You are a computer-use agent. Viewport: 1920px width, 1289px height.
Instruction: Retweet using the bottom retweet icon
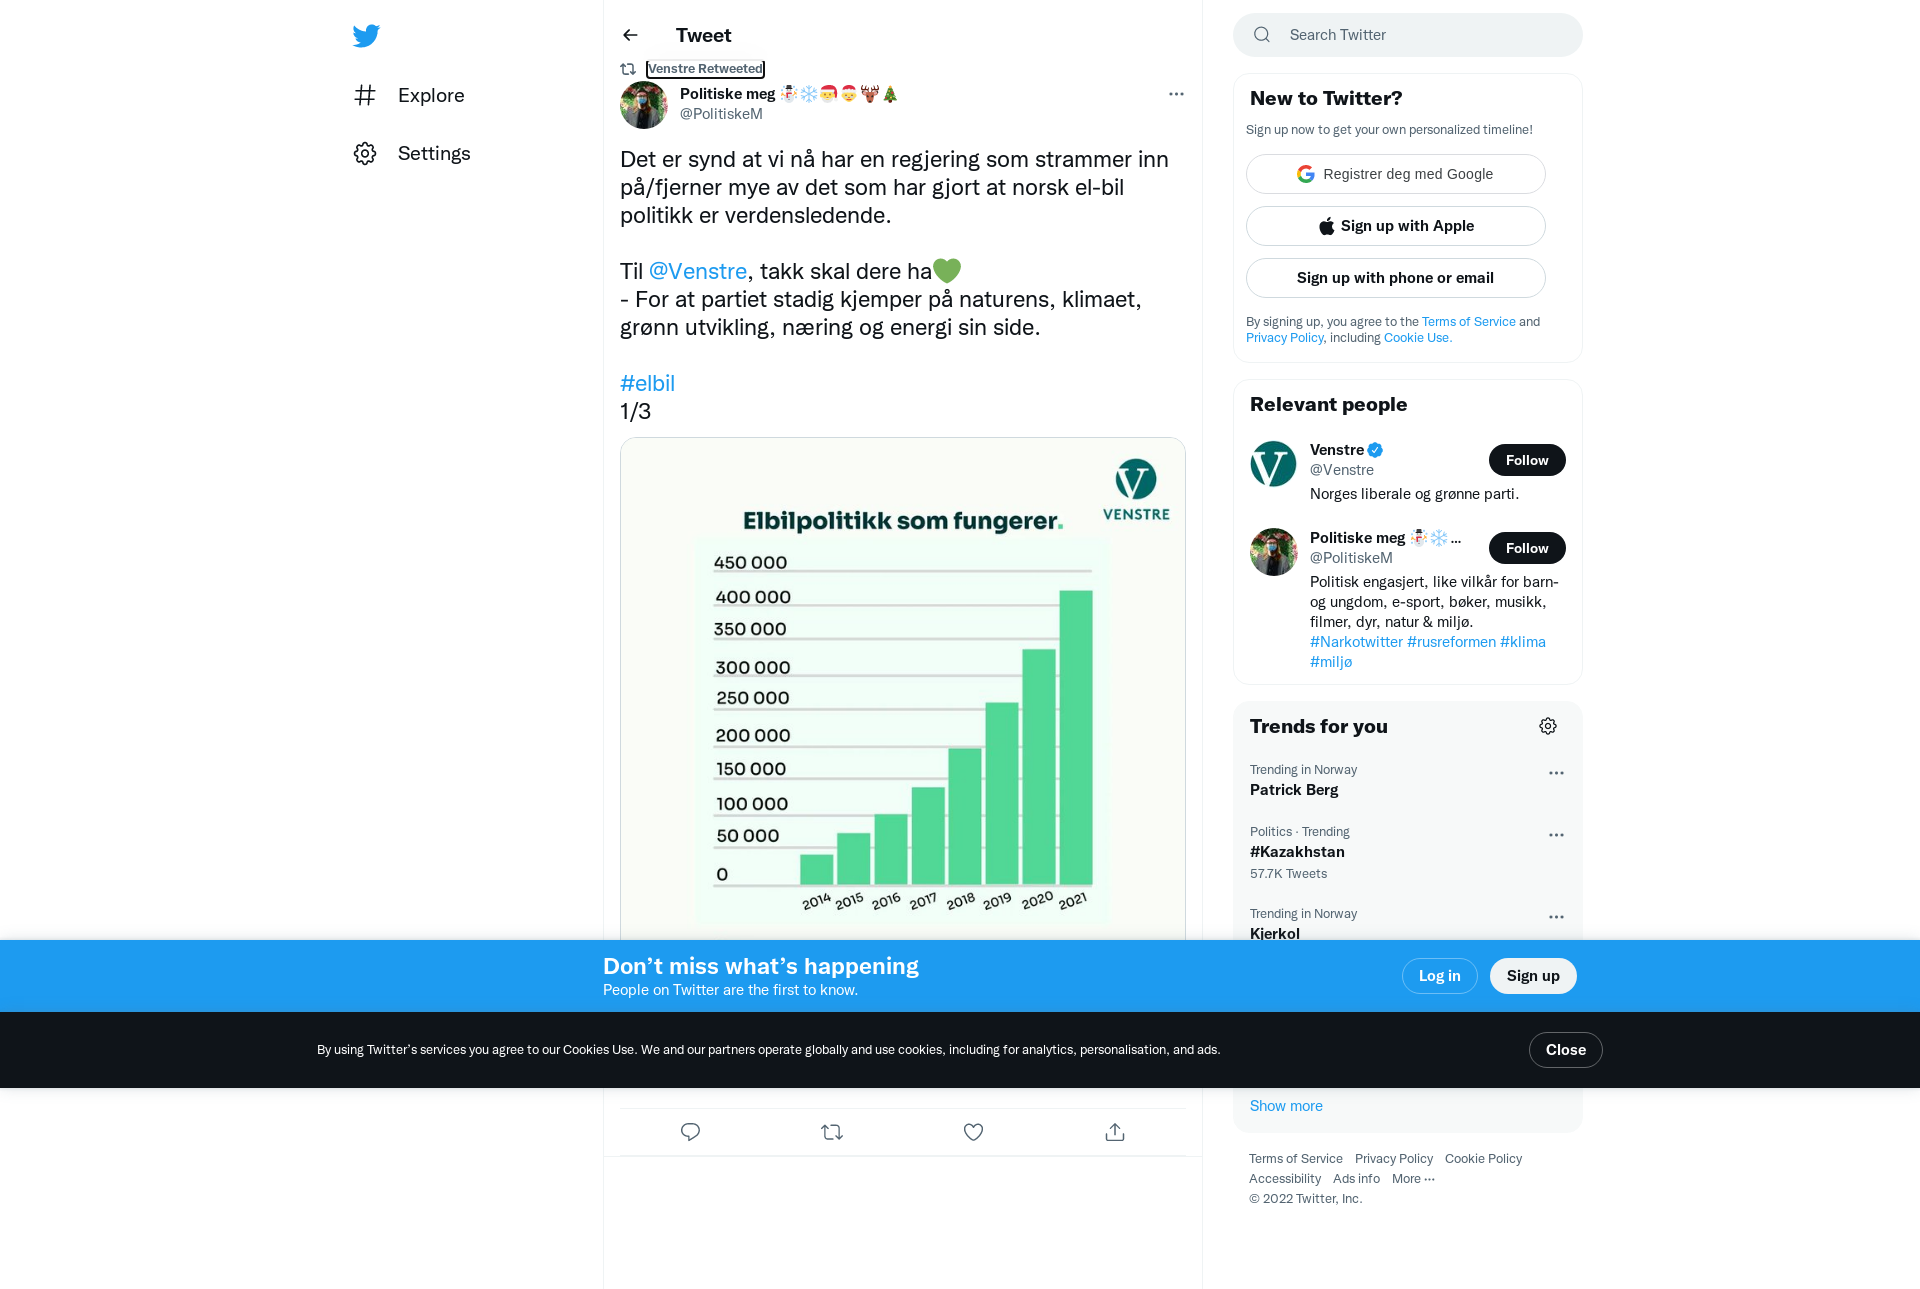point(832,1132)
